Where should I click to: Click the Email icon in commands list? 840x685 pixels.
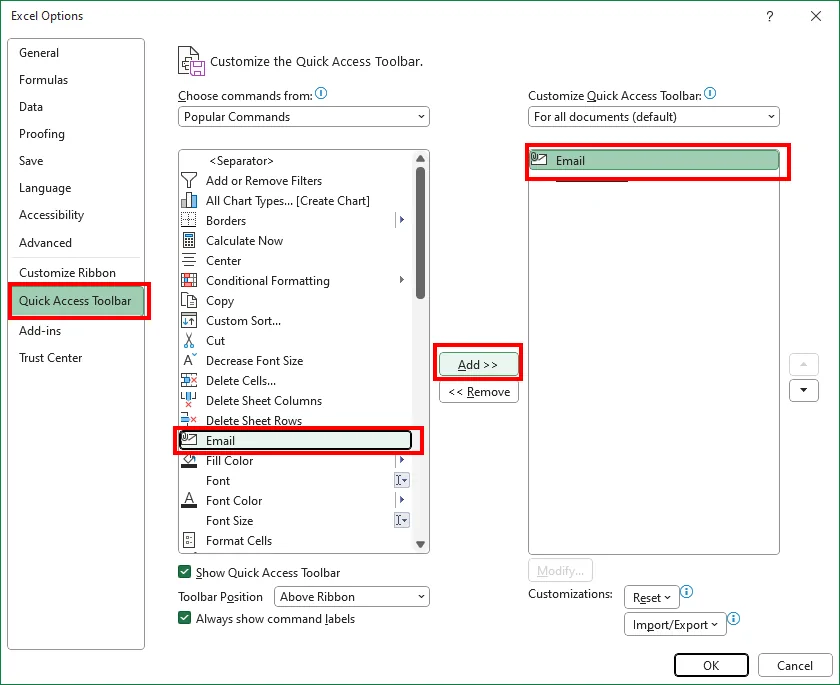click(189, 440)
